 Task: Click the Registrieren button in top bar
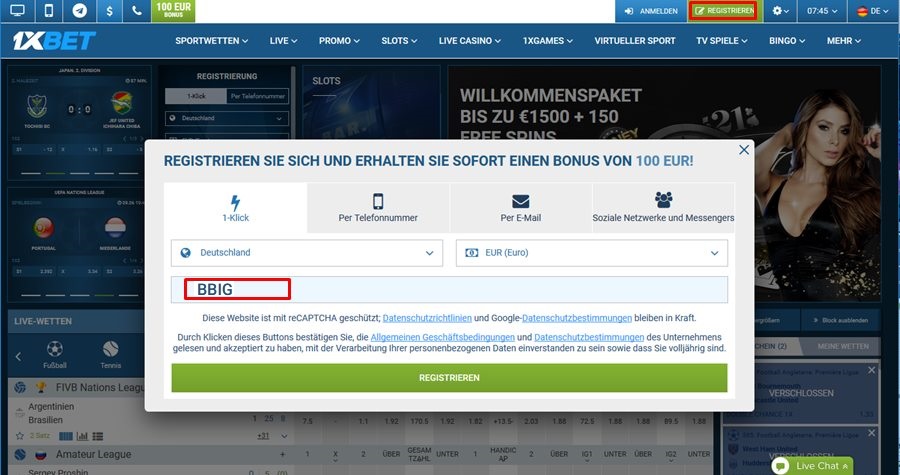tap(724, 10)
